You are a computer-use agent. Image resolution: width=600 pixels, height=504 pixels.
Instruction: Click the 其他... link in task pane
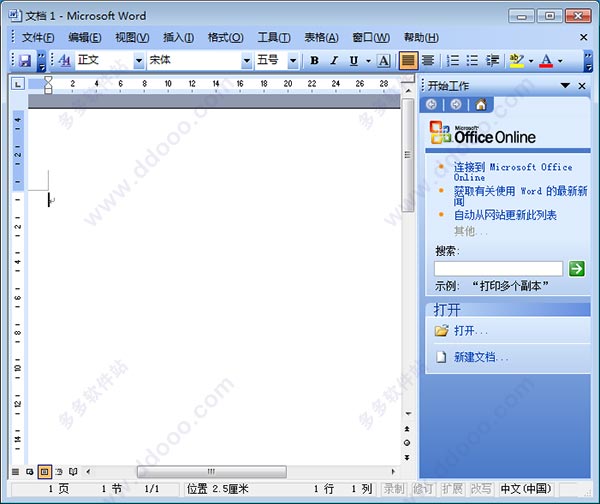(471, 231)
